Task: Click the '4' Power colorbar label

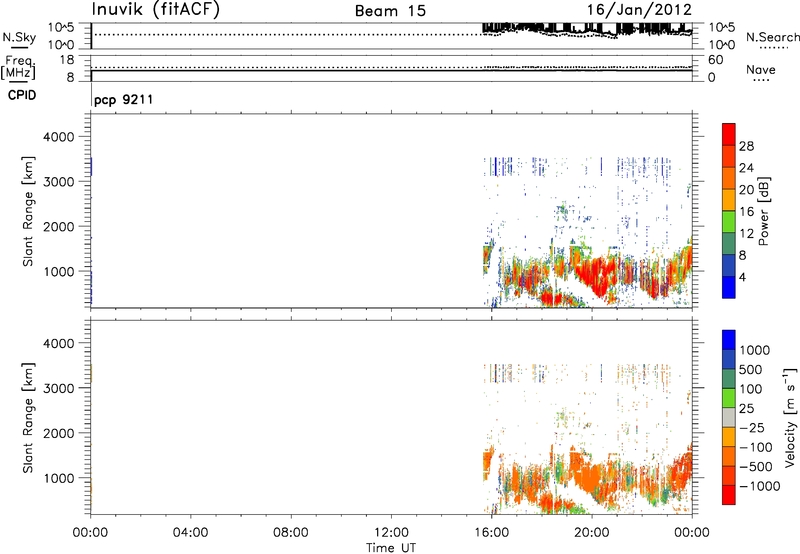Action: click(x=742, y=277)
